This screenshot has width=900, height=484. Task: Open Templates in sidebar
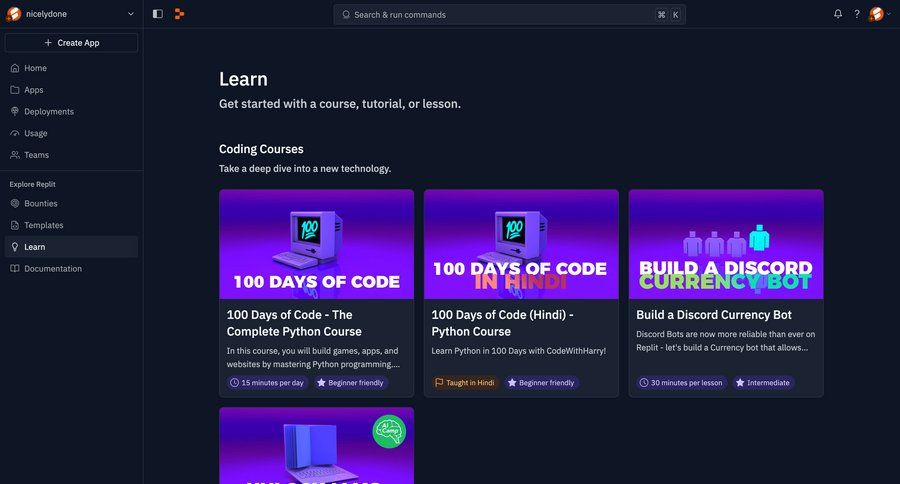click(71, 225)
